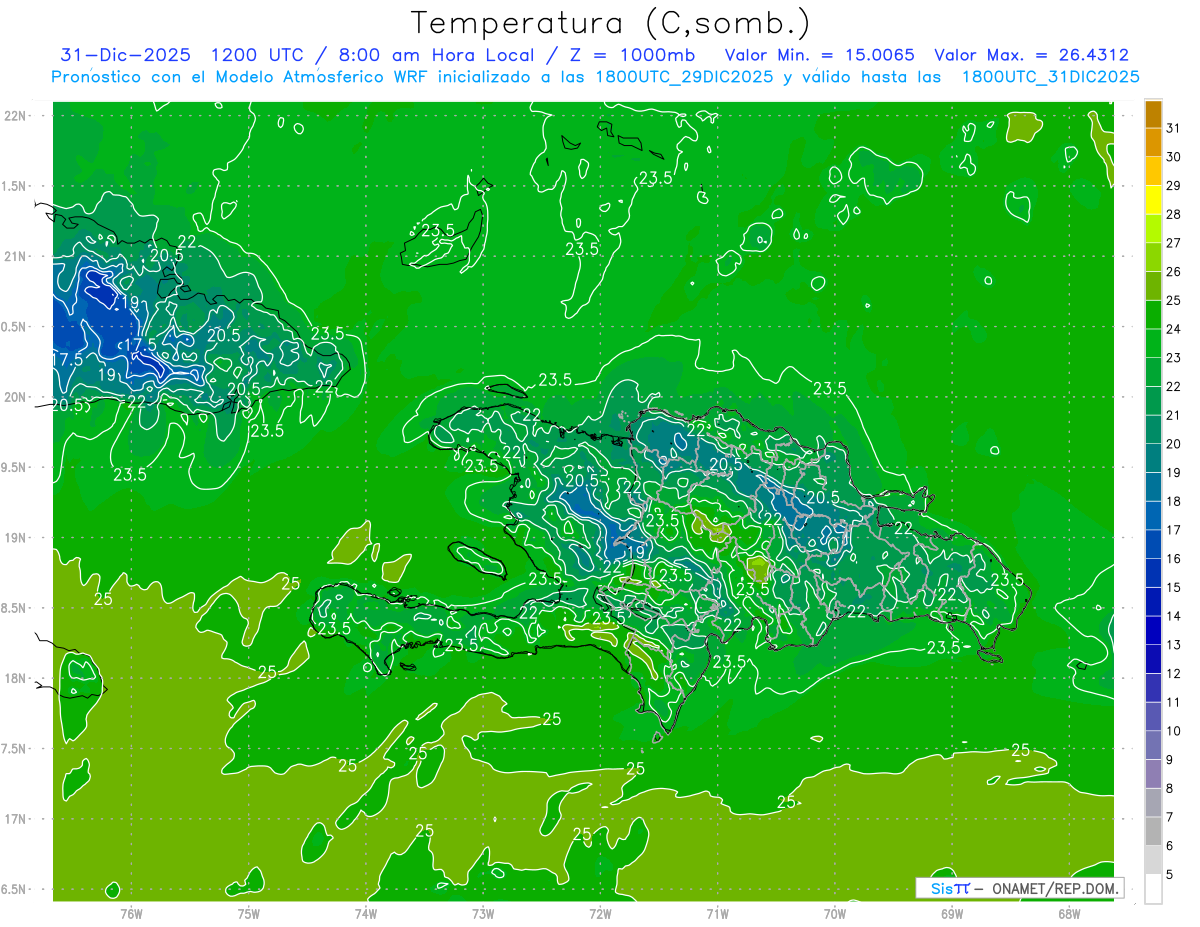
Task: Select the 'Z = 1000mb' level text
Action: coord(633,55)
